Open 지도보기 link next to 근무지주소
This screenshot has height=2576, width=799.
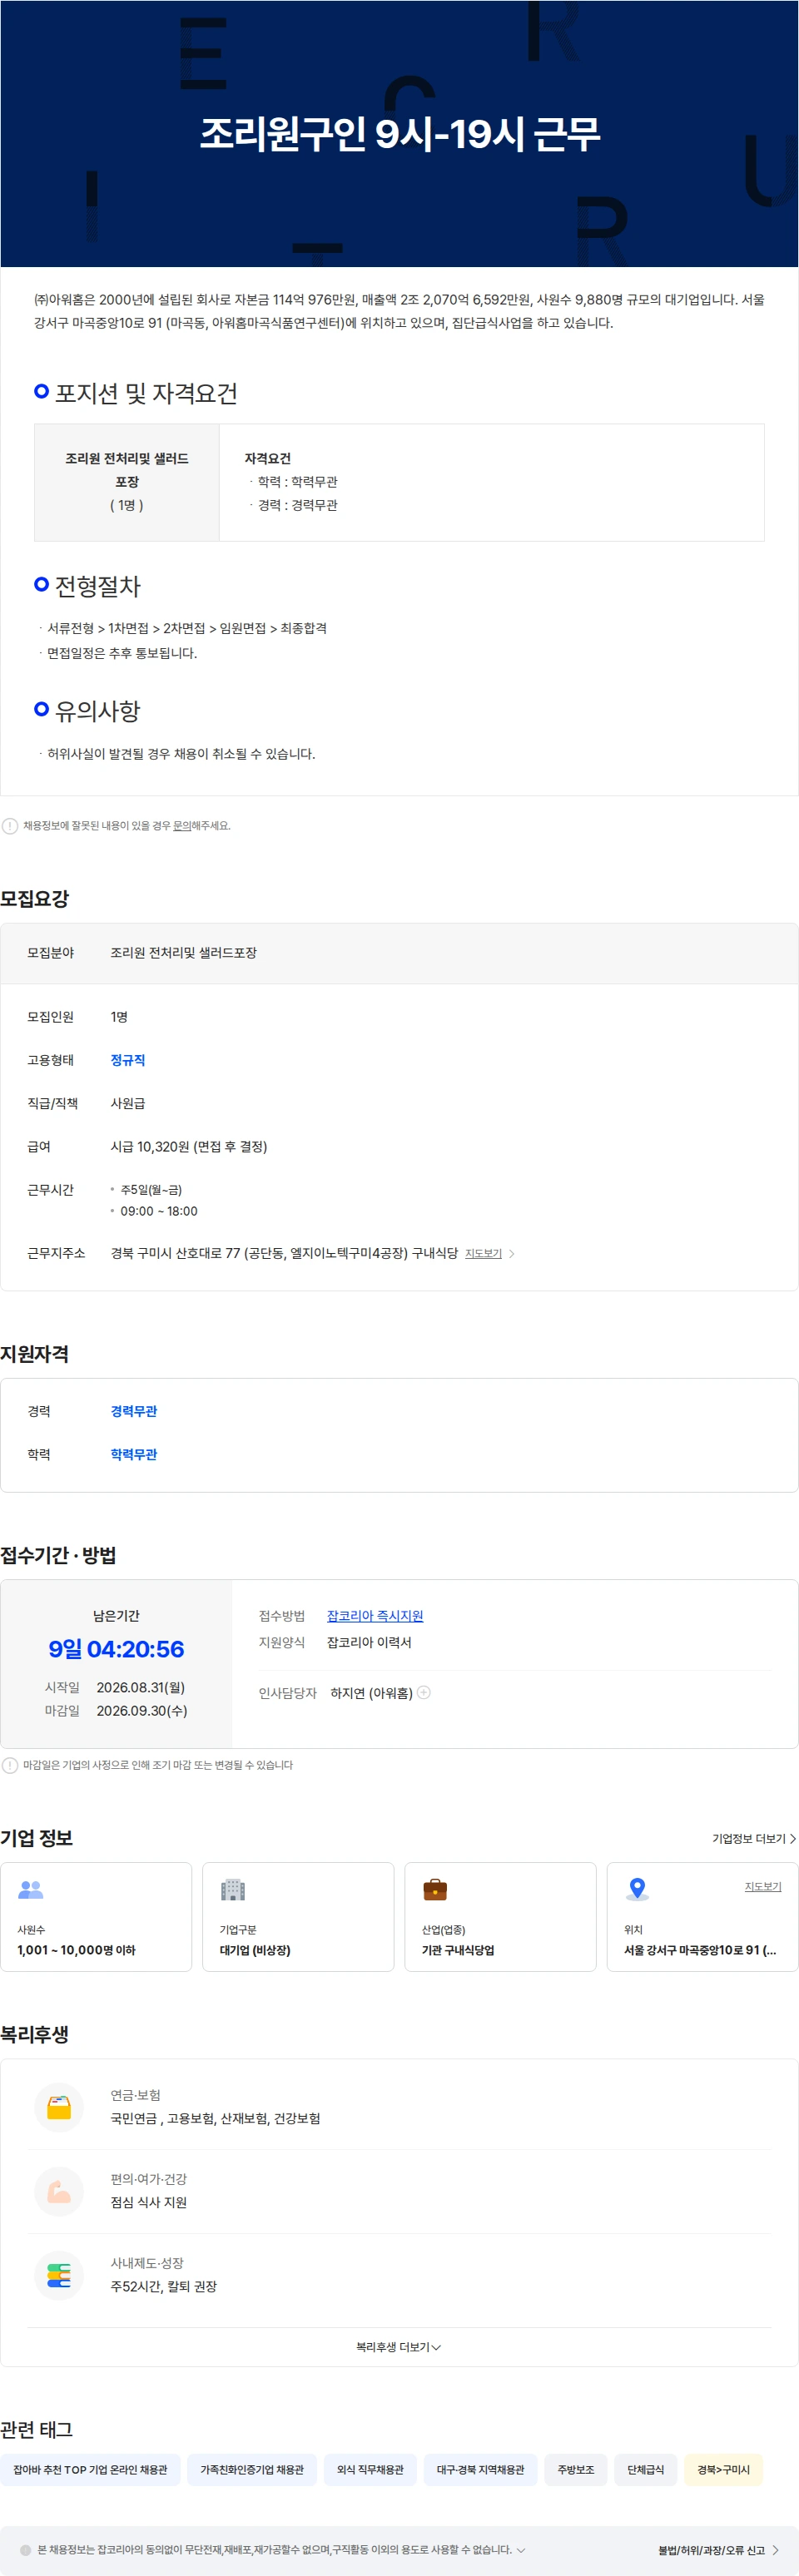483,1253
